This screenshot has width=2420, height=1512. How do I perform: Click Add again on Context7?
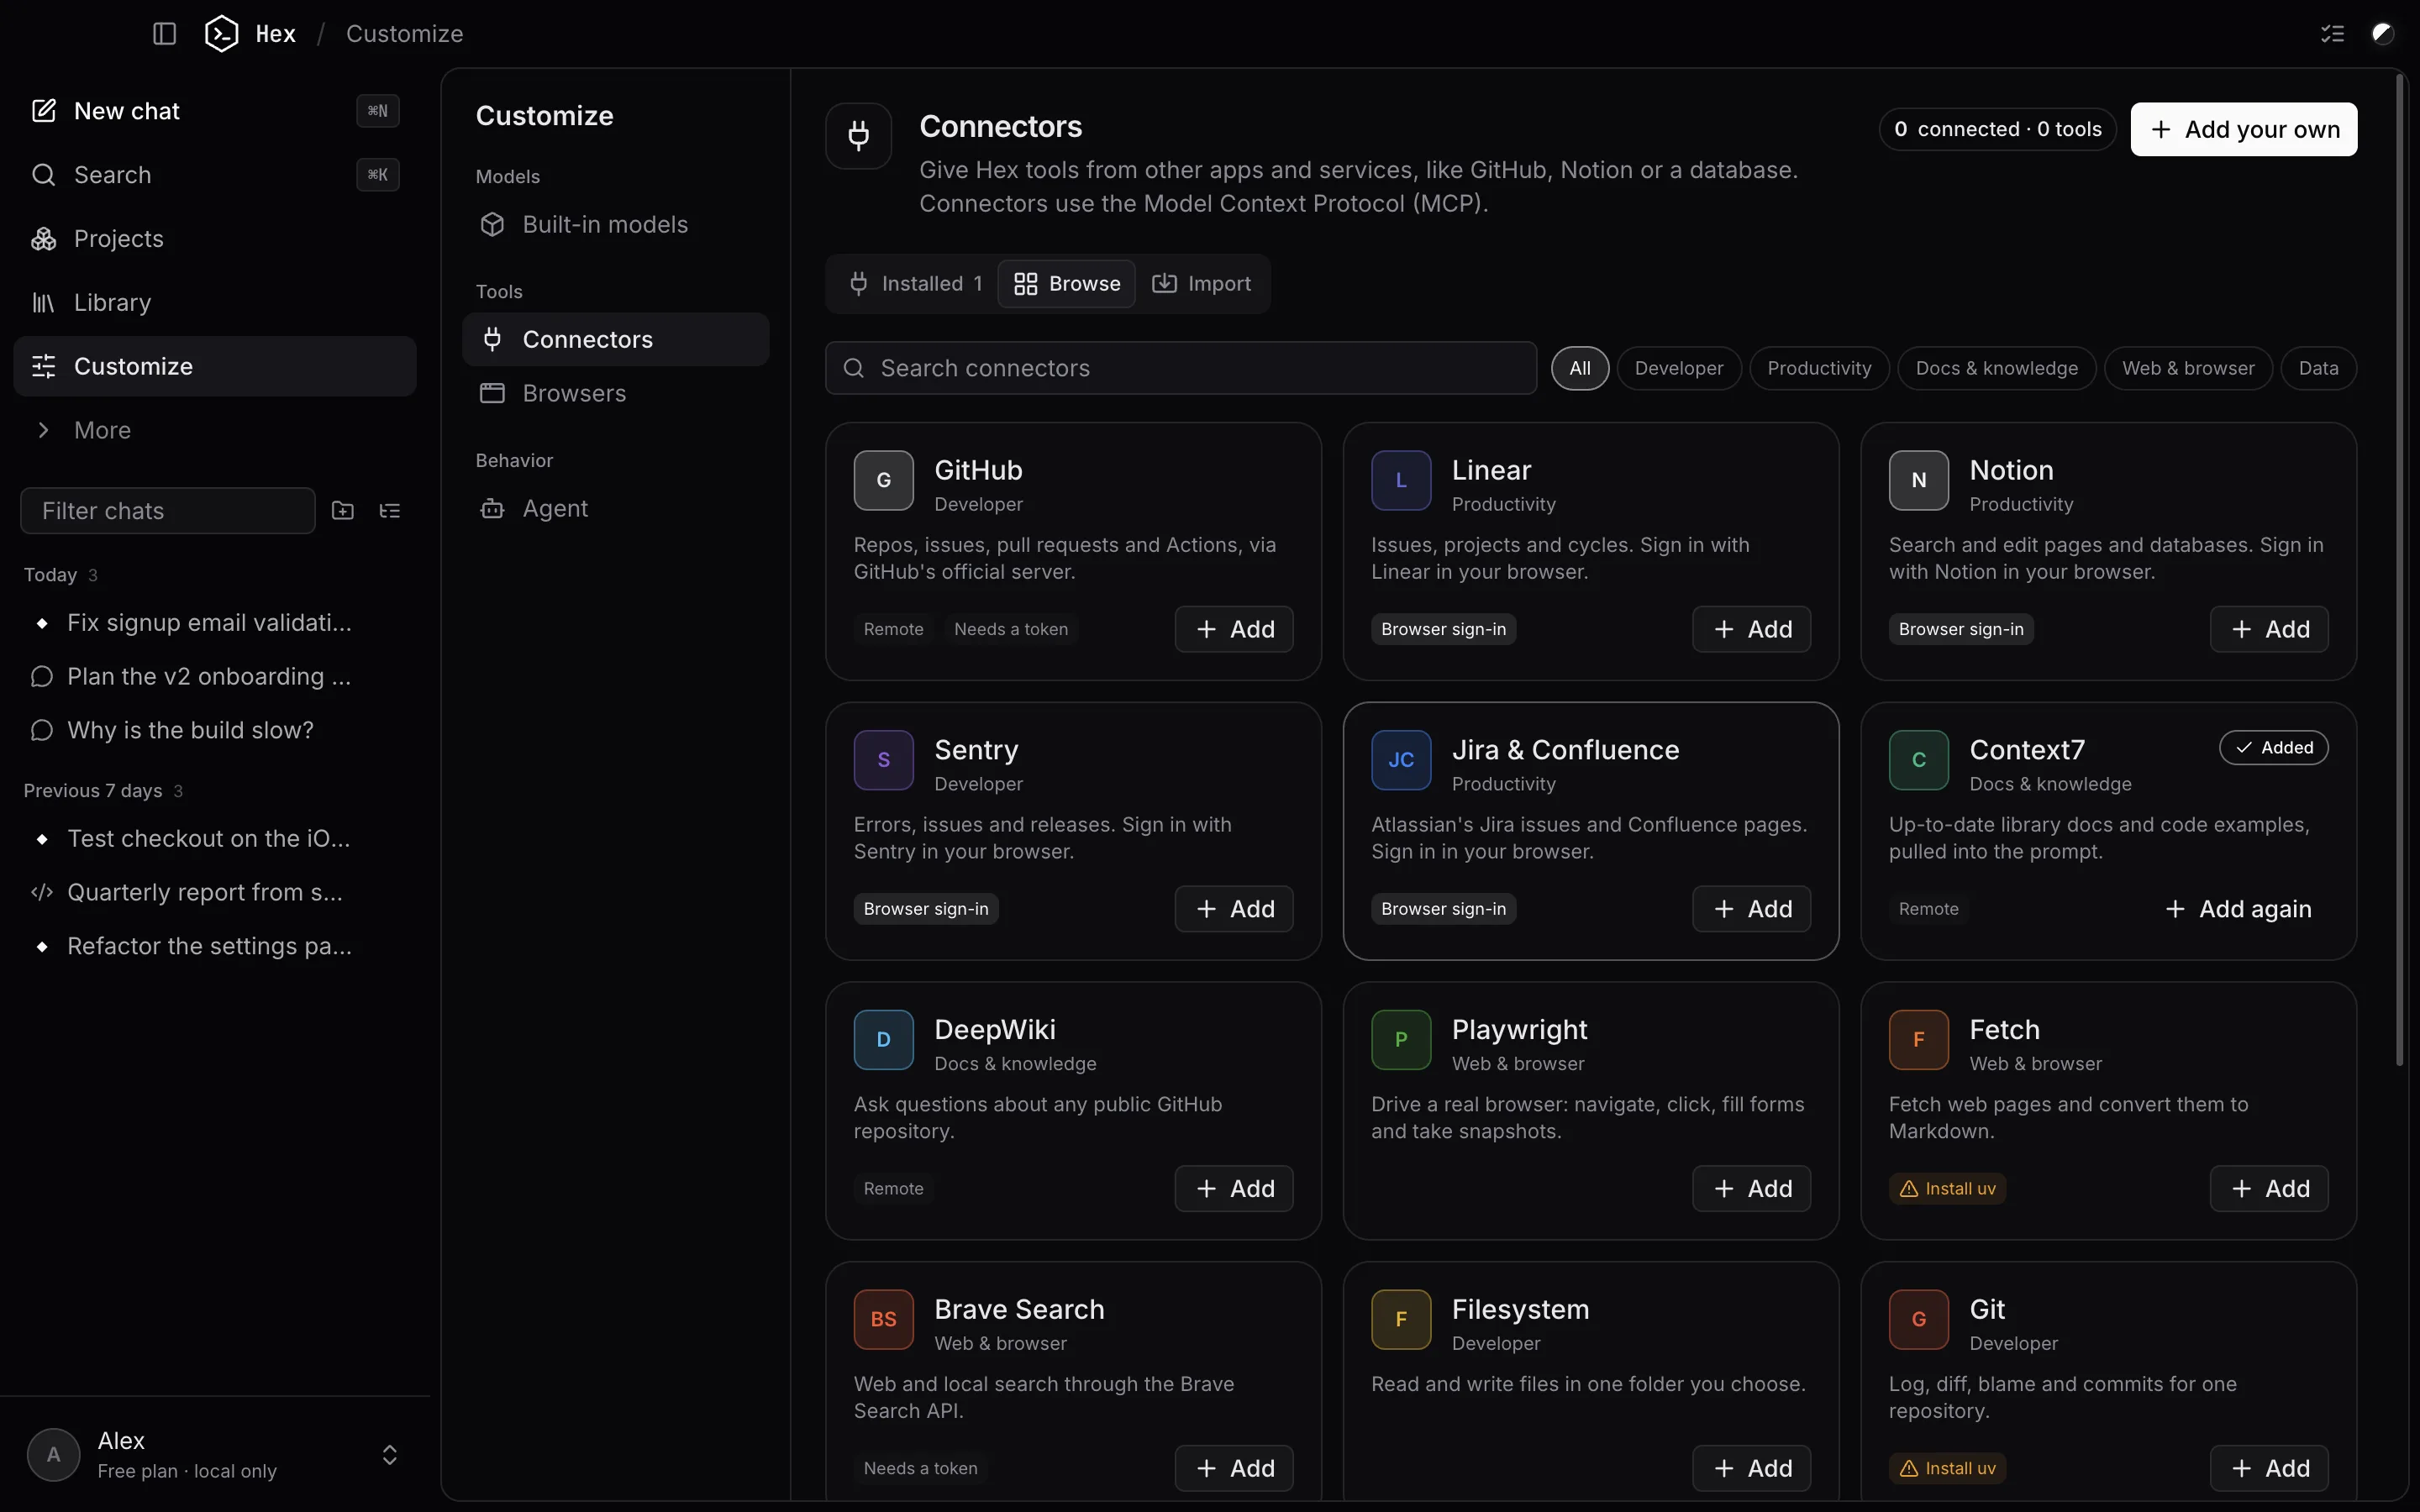click(x=2238, y=909)
